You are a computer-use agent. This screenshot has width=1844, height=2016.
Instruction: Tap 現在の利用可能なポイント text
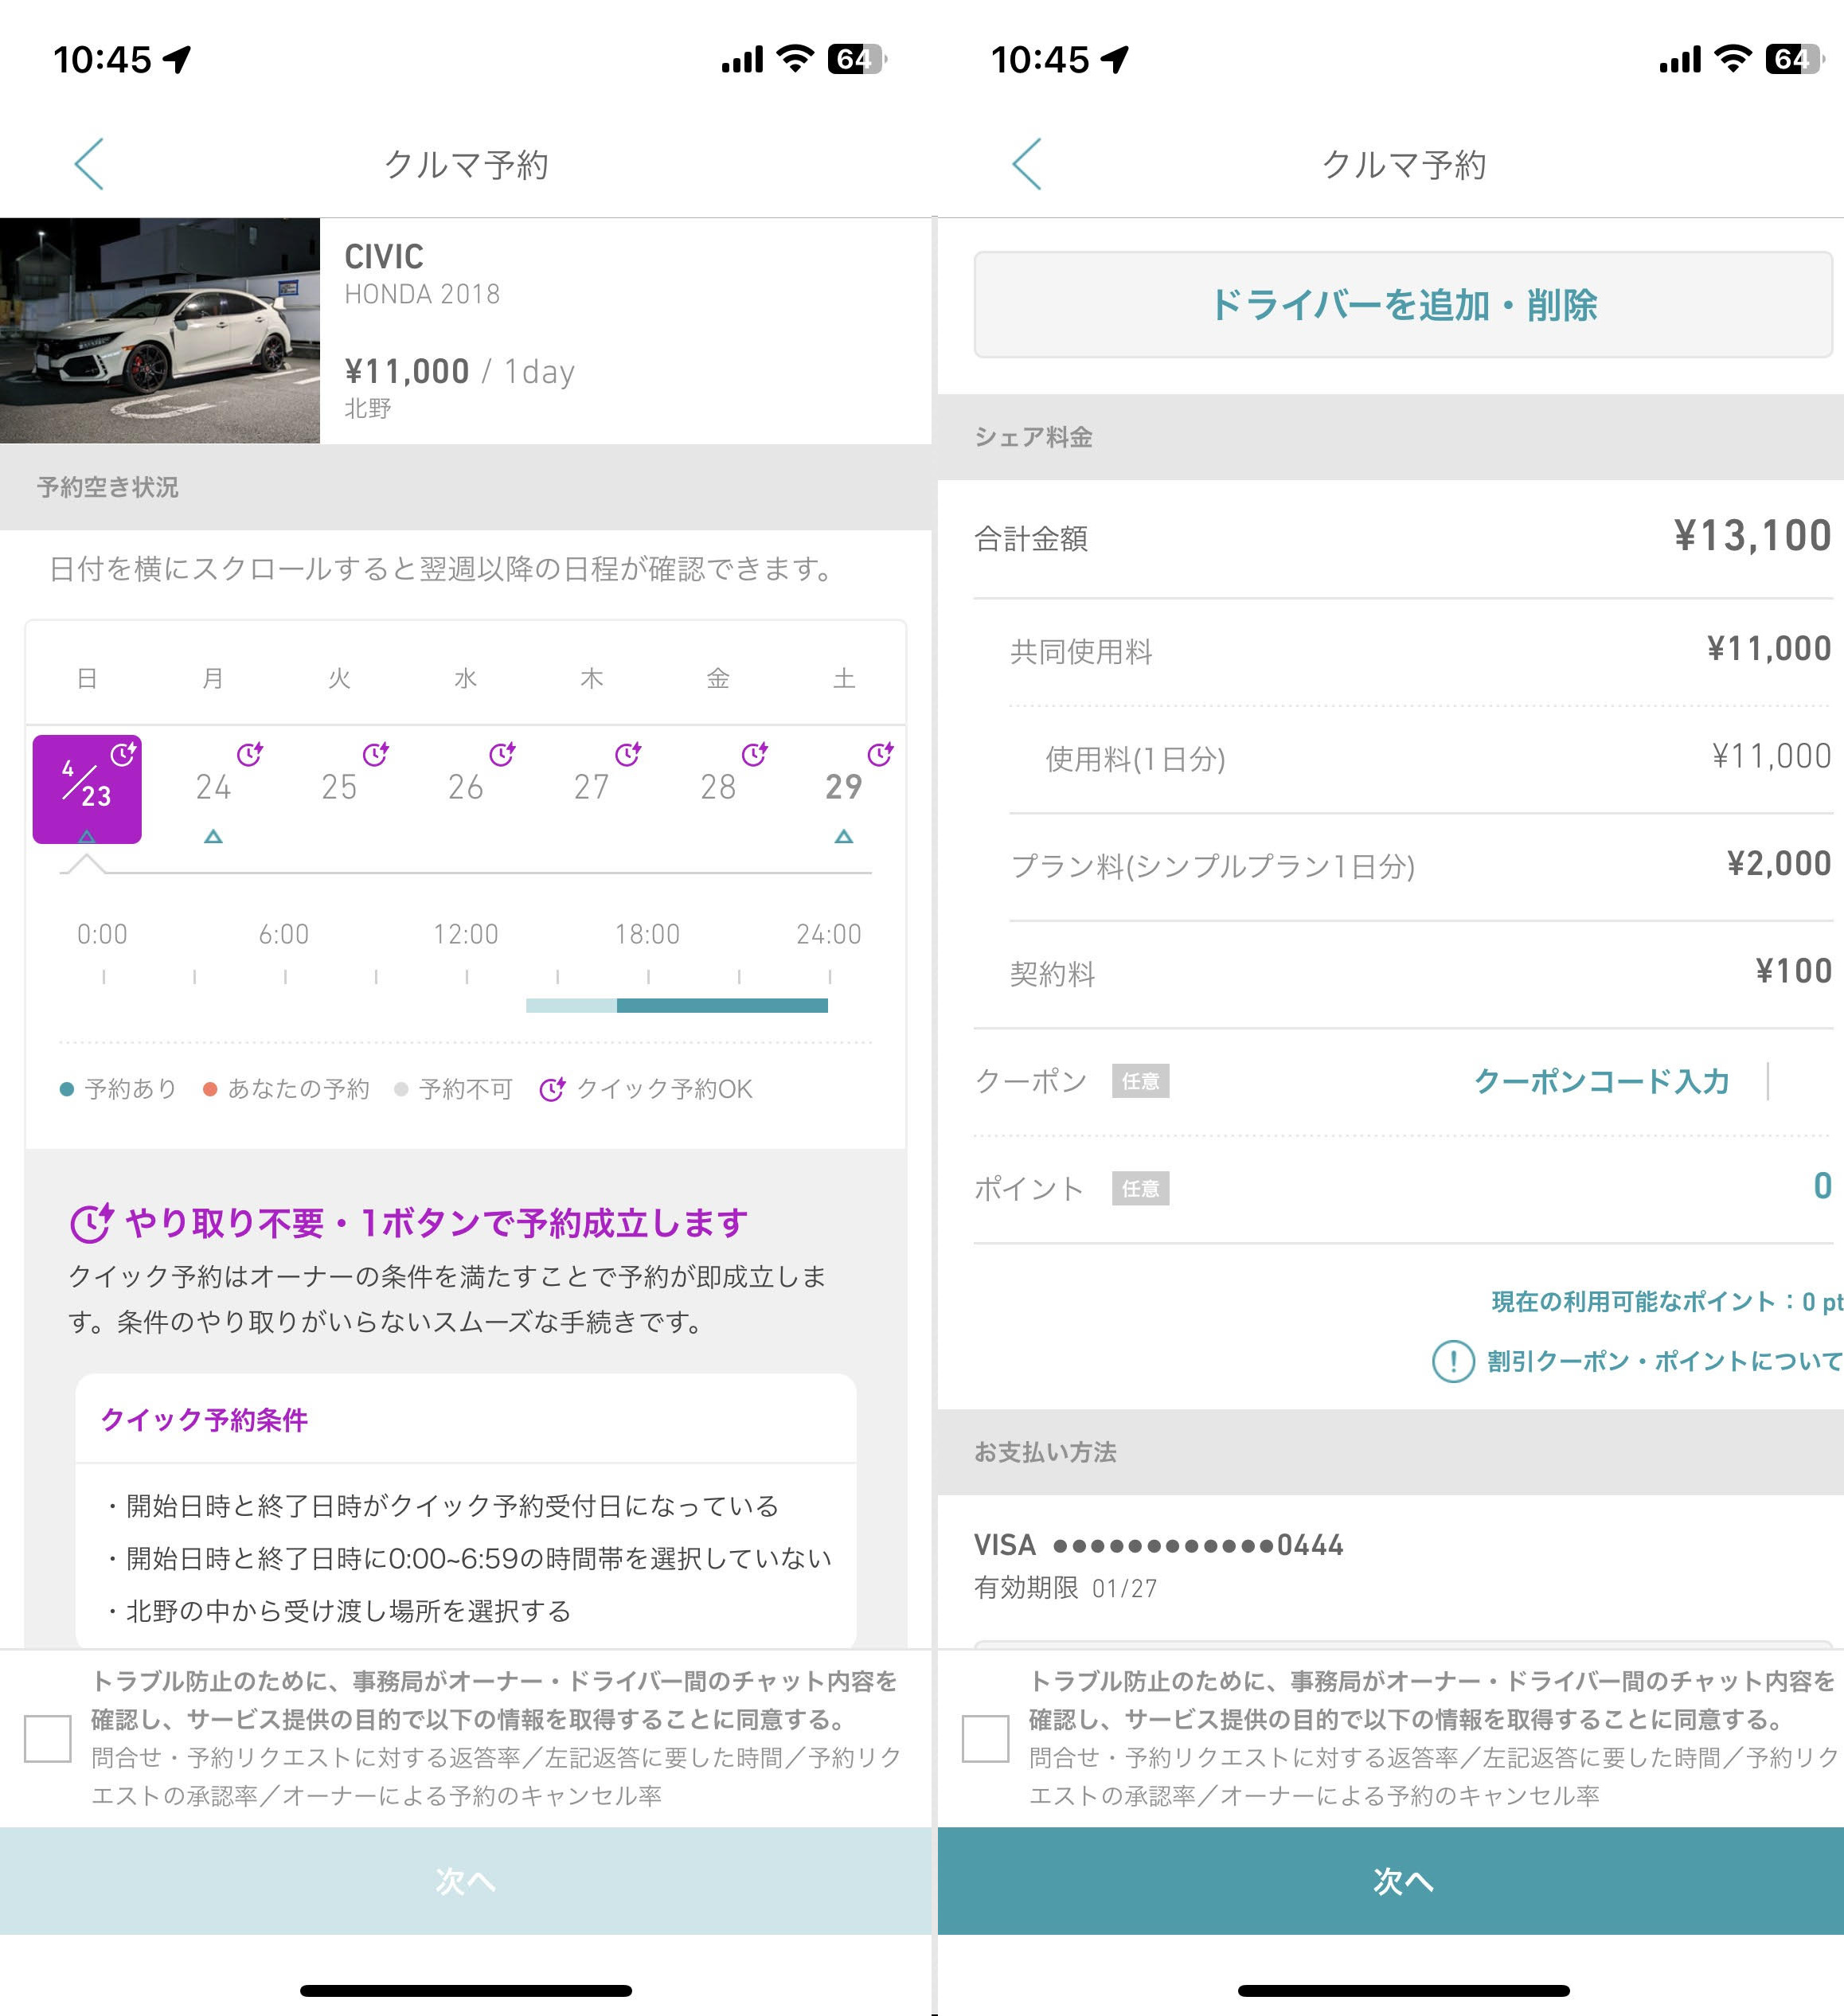[1668, 1302]
